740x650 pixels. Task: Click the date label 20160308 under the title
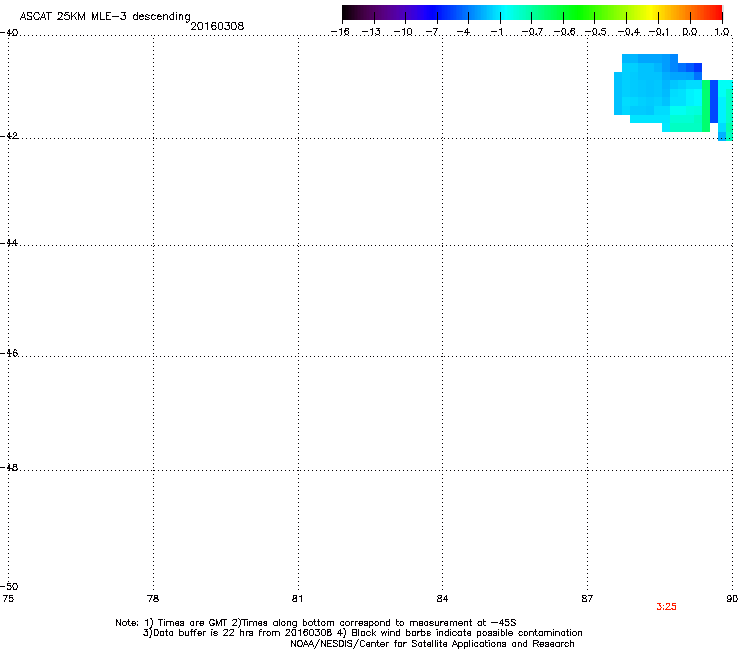(217, 26)
